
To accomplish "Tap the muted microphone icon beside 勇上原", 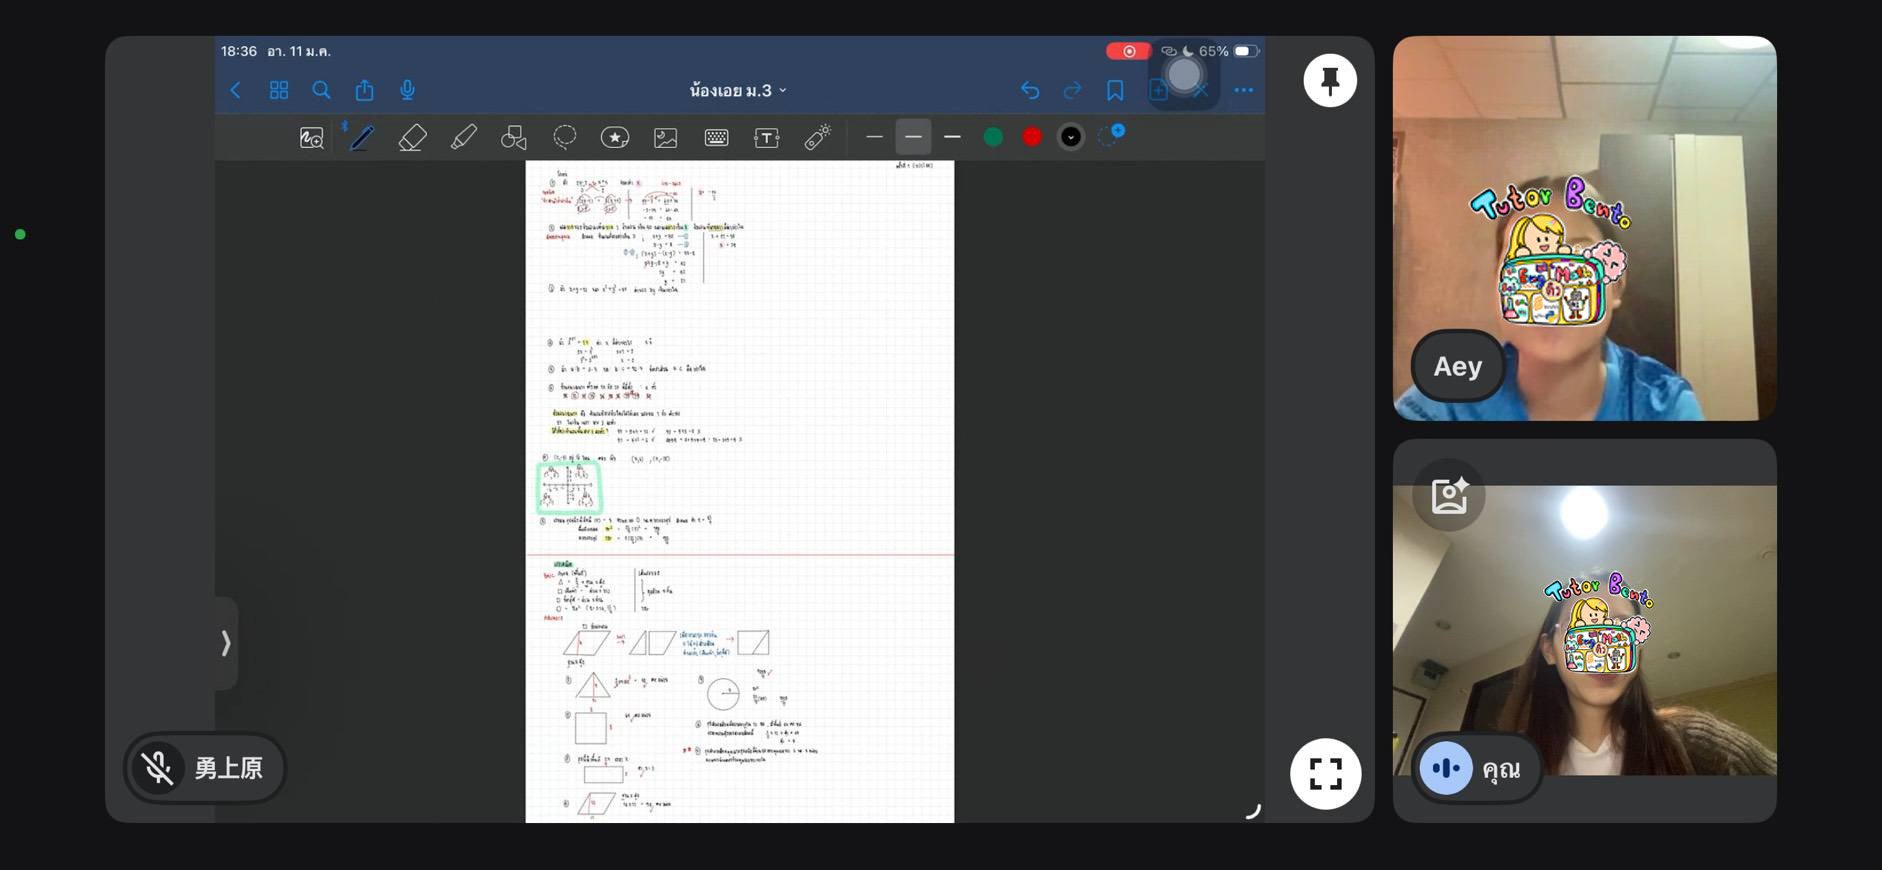I will click(x=158, y=768).
